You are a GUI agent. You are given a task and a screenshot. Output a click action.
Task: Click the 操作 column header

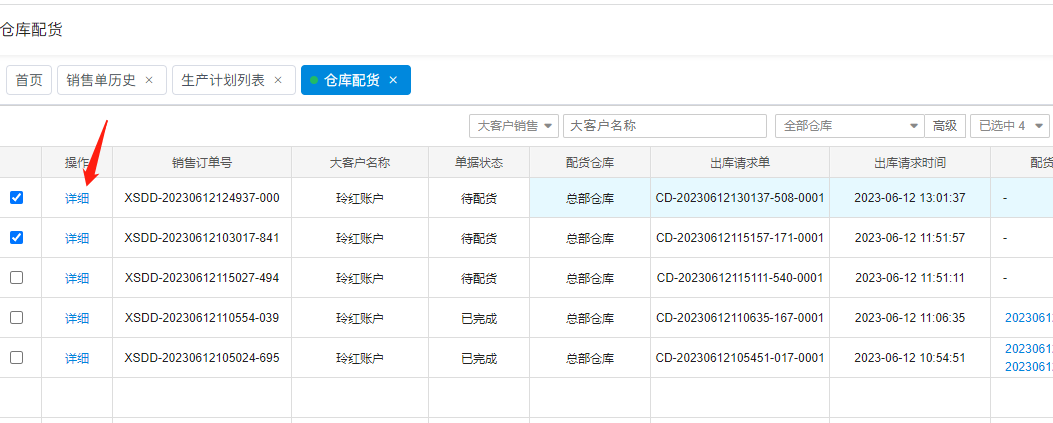[77, 162]
